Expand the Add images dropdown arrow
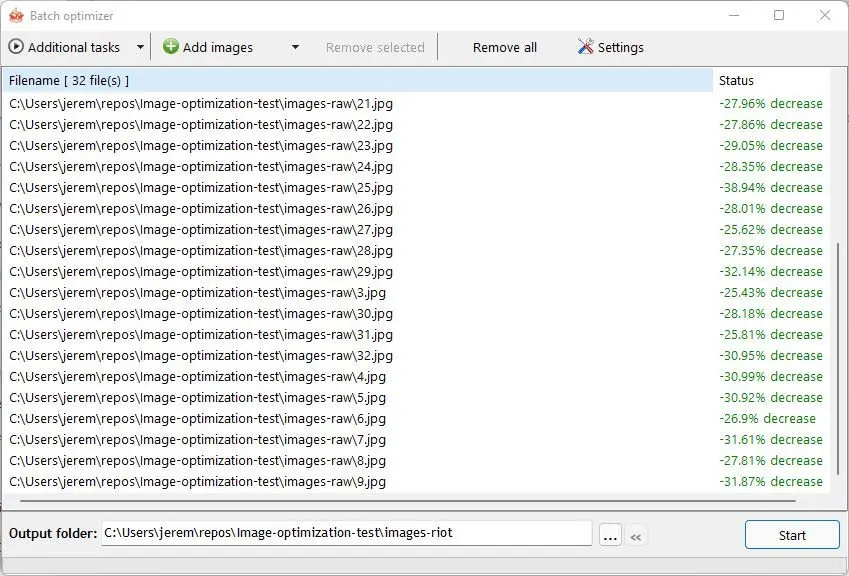 click(x=295, y=47)
